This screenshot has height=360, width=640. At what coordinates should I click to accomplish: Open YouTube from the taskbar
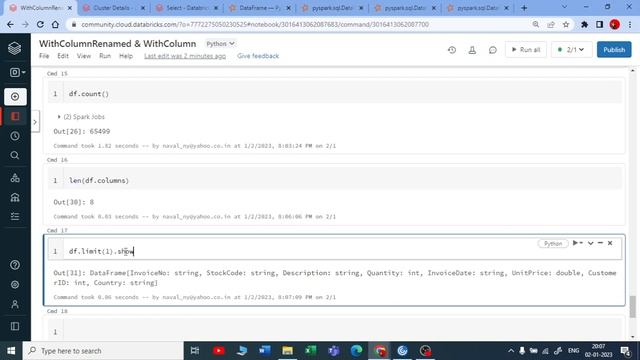[x=218, y=351]
